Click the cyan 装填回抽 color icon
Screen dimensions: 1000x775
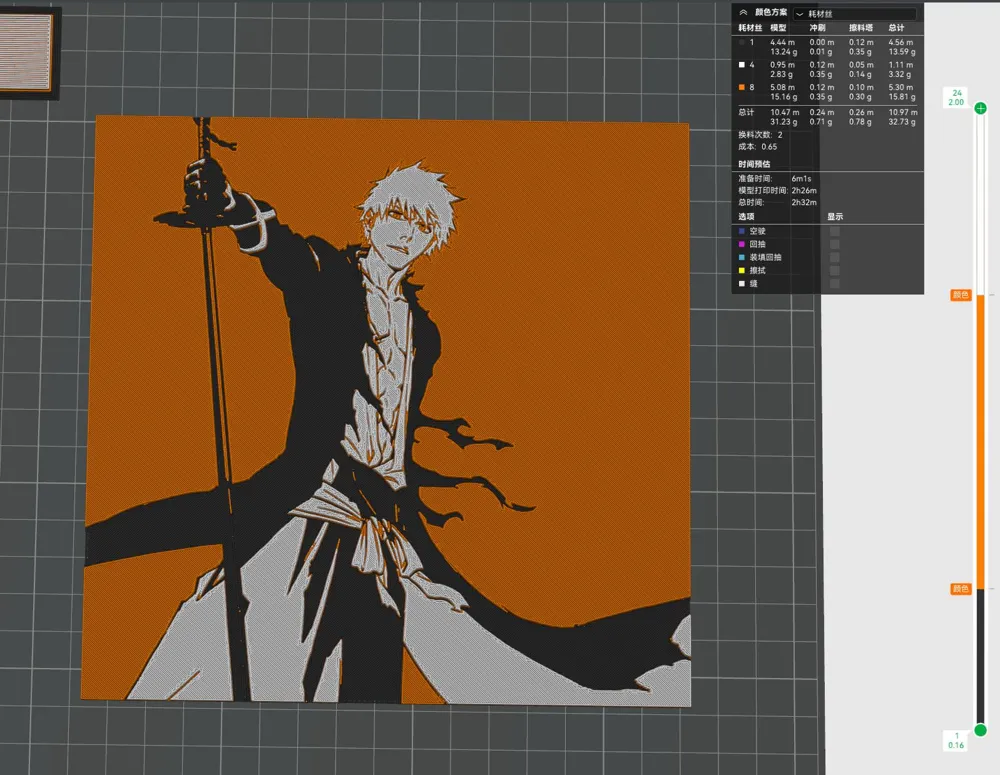(742, 258)
